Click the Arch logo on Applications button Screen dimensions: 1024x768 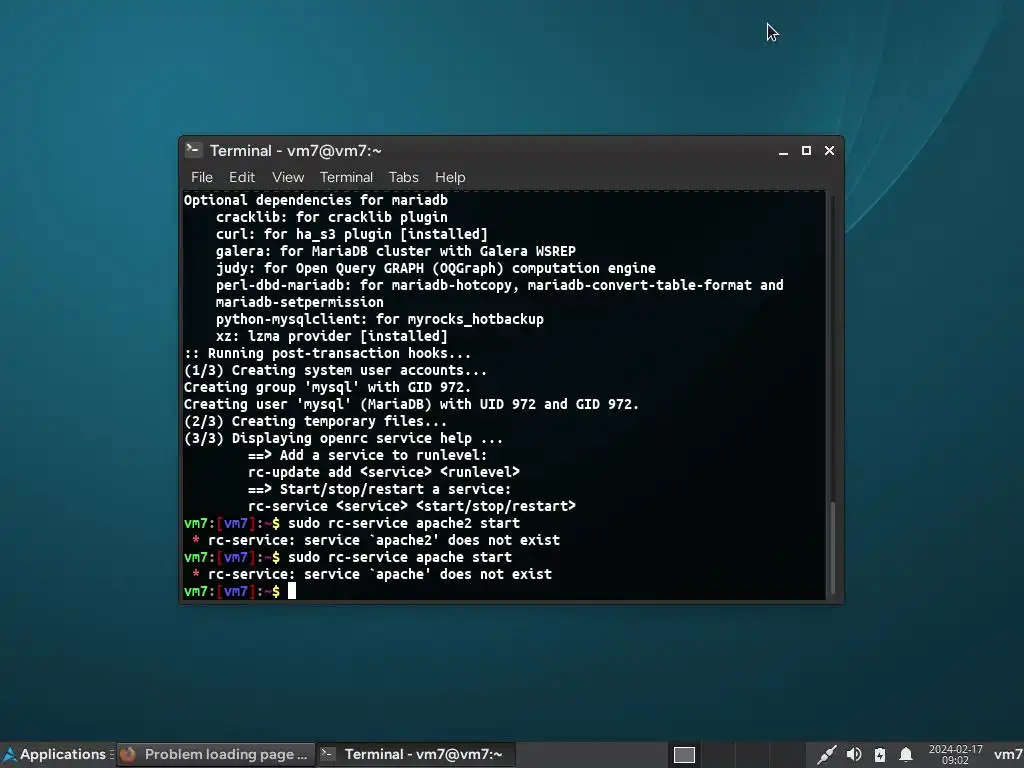pyautogui.click(x=10, y=754)
